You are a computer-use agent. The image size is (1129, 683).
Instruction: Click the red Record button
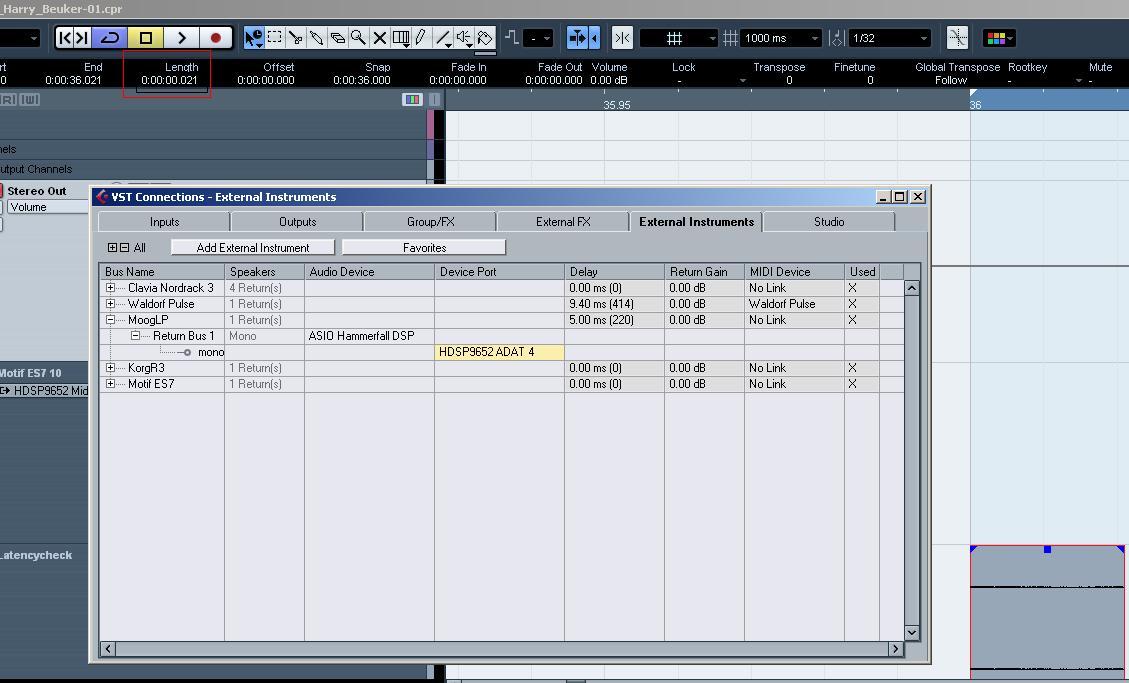(215, 37)
